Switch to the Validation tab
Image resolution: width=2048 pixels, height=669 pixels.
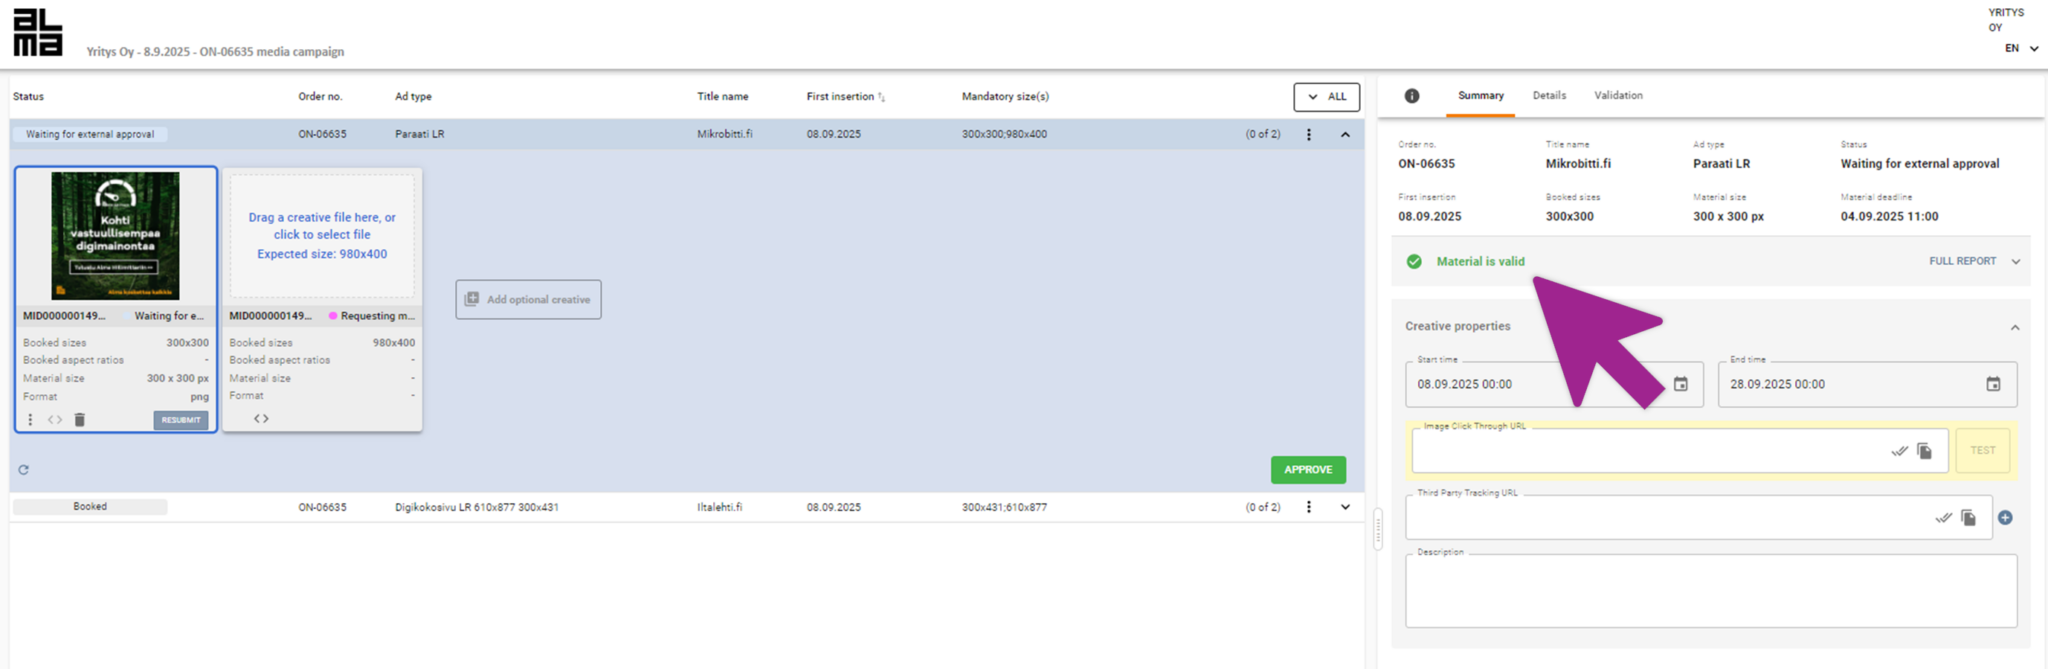point(1618,96)
